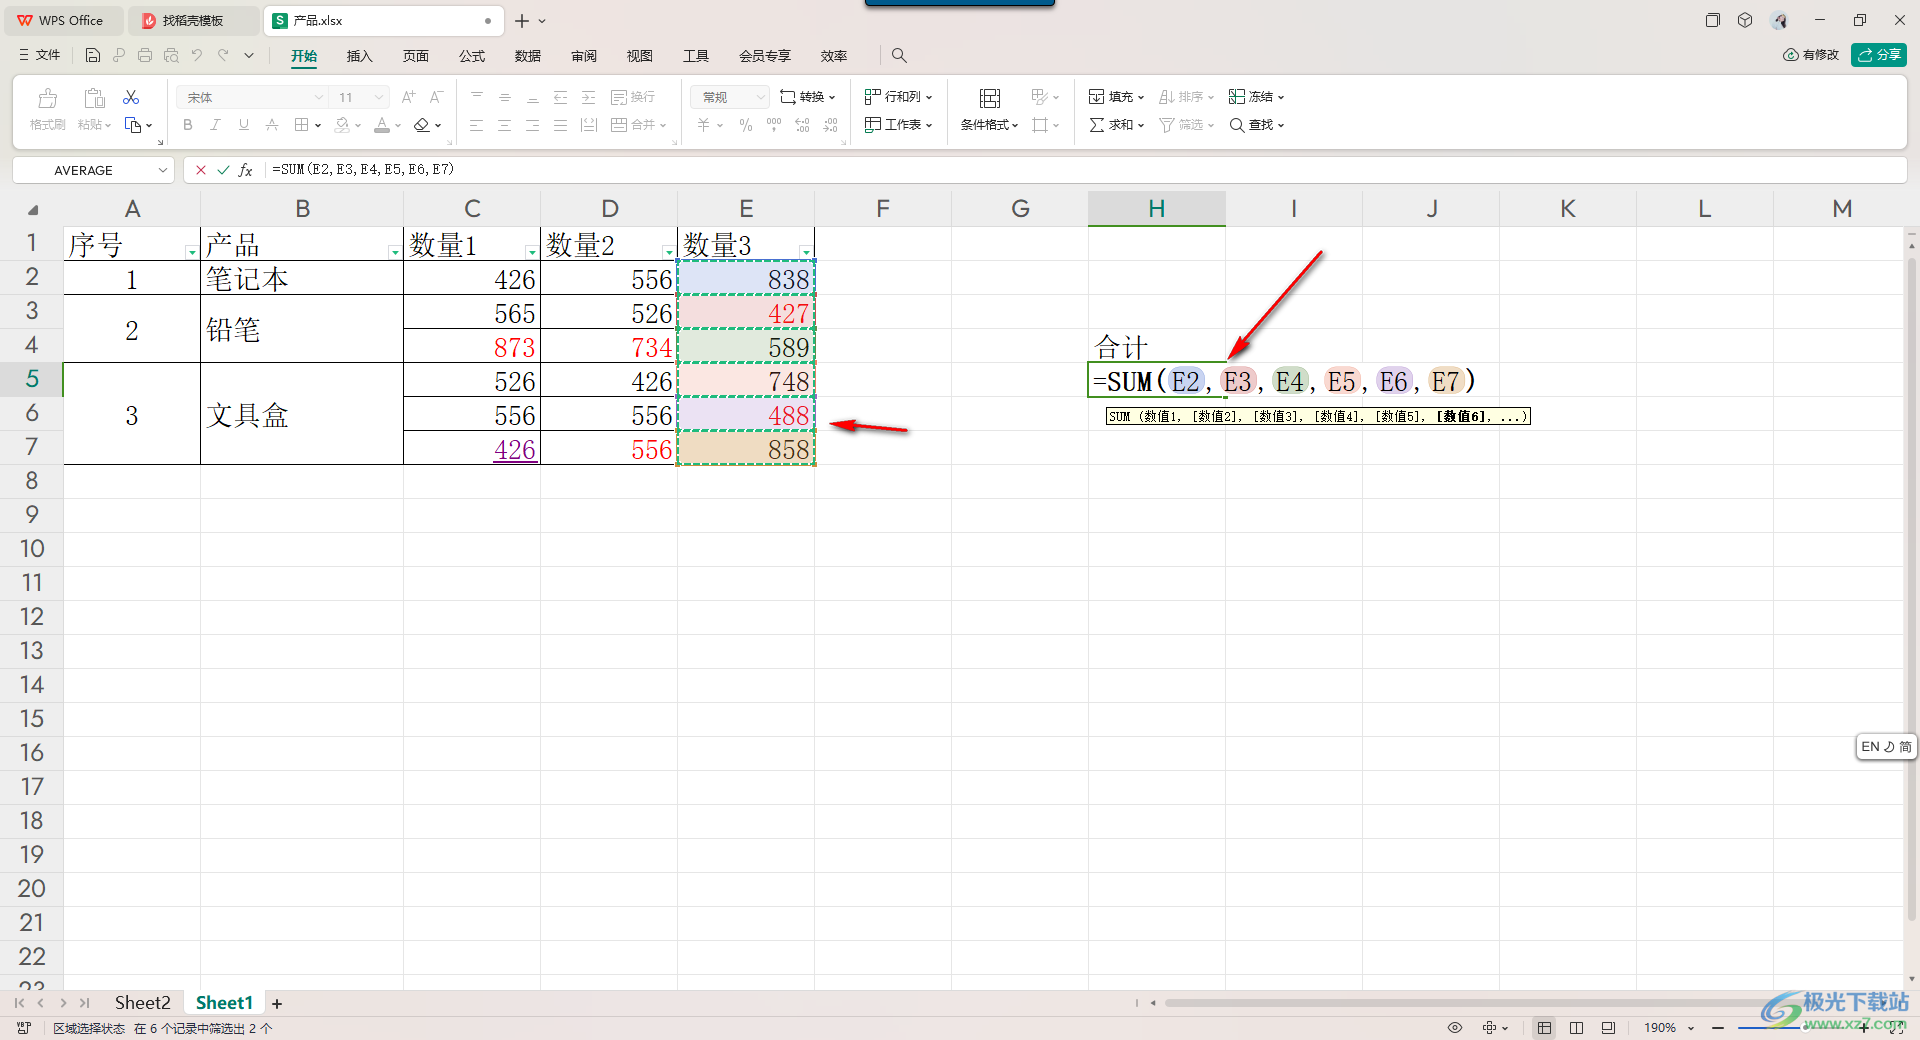Screen dimensions: 1920x1040
Task: Click the Decrease font size icon
Action: [x=436, y=97]
